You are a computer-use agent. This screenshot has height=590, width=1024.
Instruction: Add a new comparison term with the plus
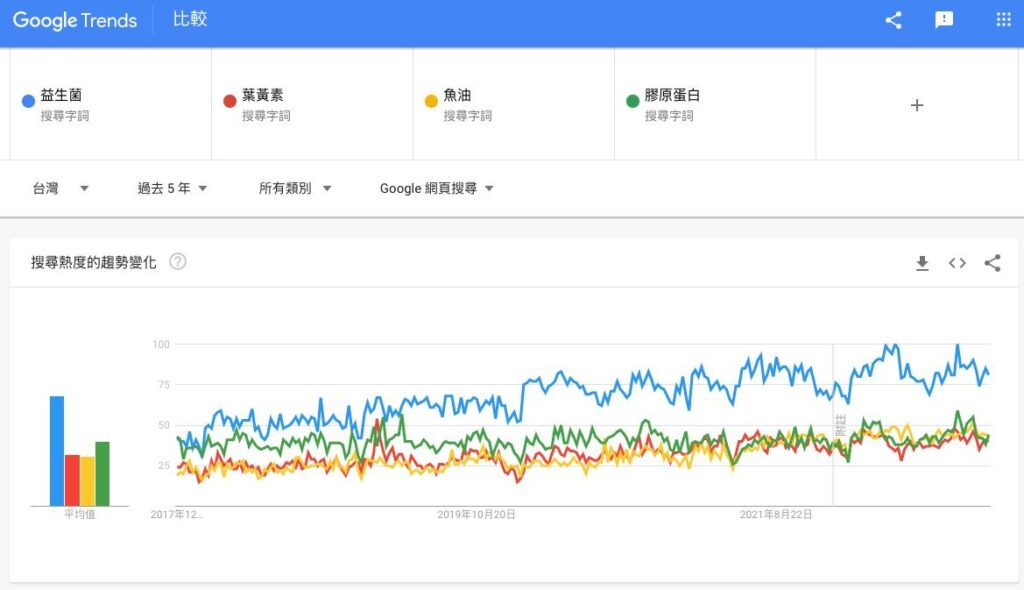917,104
